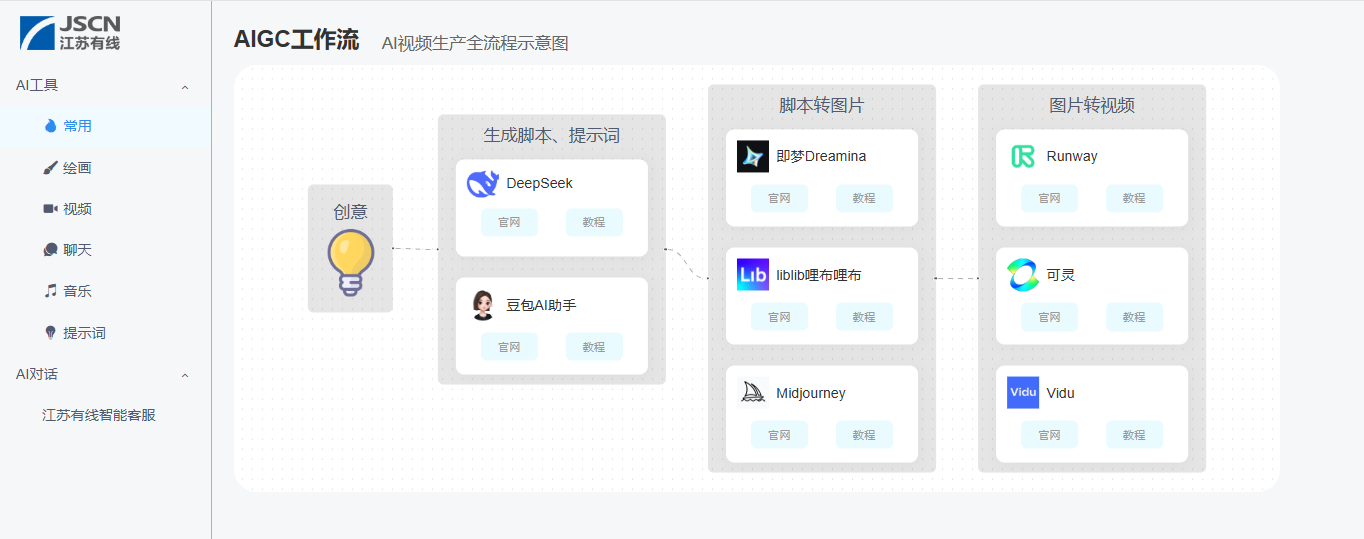This screenshot has width=1364, height=539.
Task: Open Runway 官网 link
Action: click(x=1049, y=198)
